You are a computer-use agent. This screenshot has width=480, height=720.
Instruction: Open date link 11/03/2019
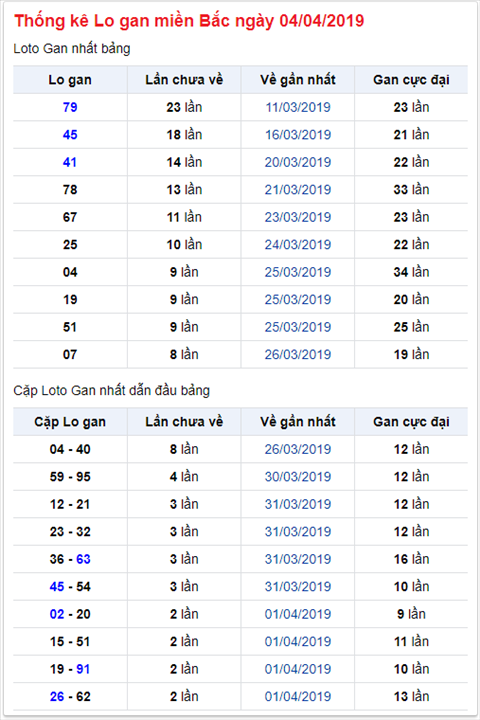point(298,107)
